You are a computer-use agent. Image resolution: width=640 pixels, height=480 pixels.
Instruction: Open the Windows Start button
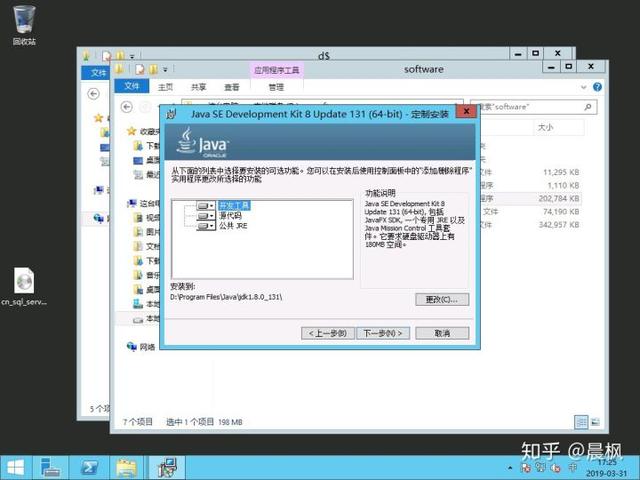pyautogui.click(x=16, y=468)
